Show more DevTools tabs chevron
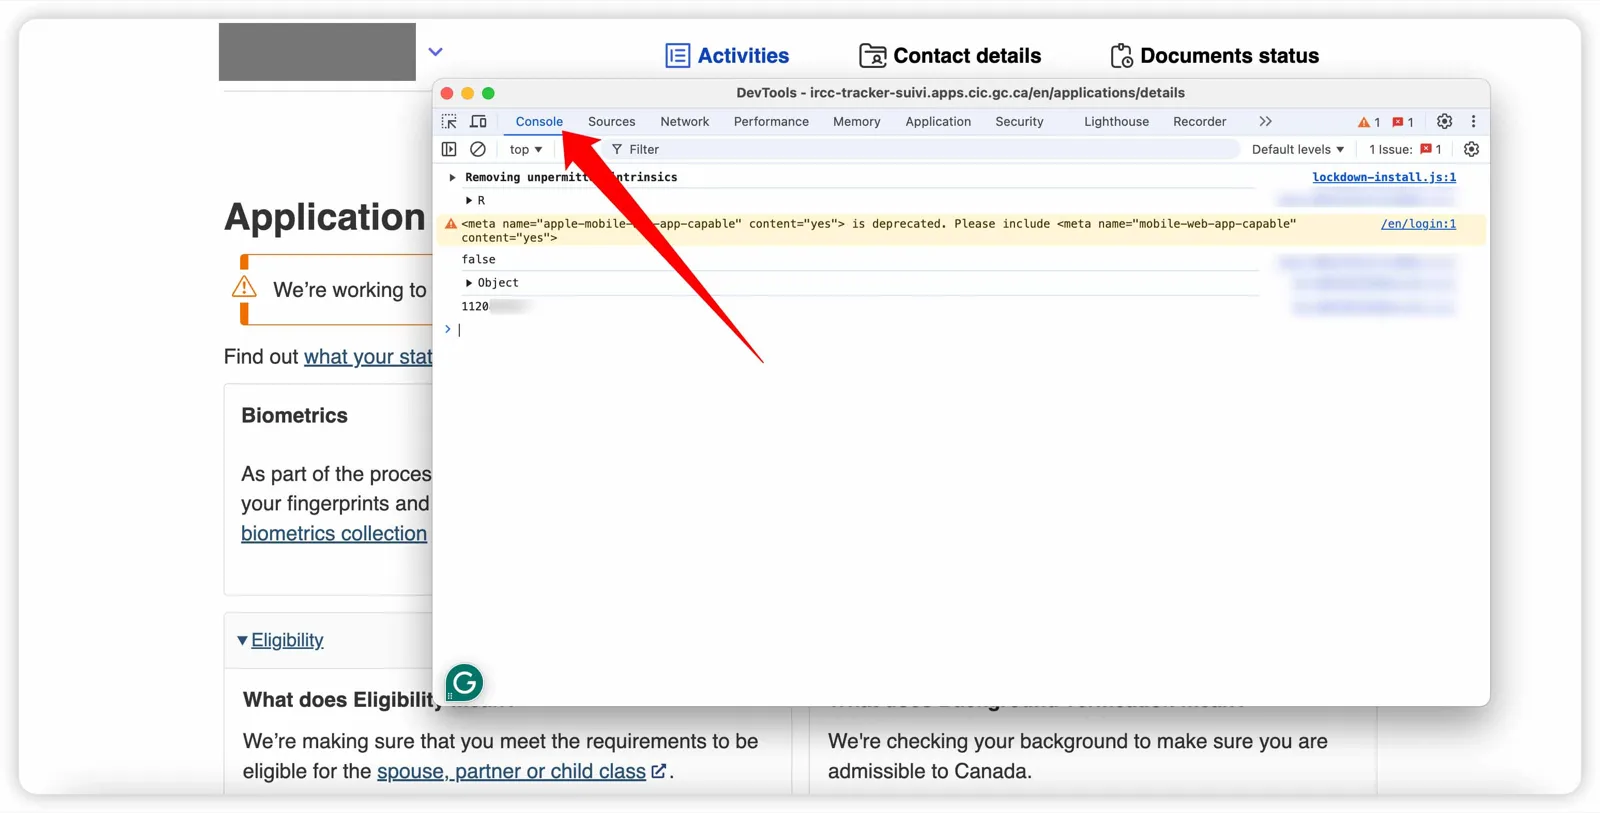The width and height of the screenshot is (1600, 813). 1265,121
